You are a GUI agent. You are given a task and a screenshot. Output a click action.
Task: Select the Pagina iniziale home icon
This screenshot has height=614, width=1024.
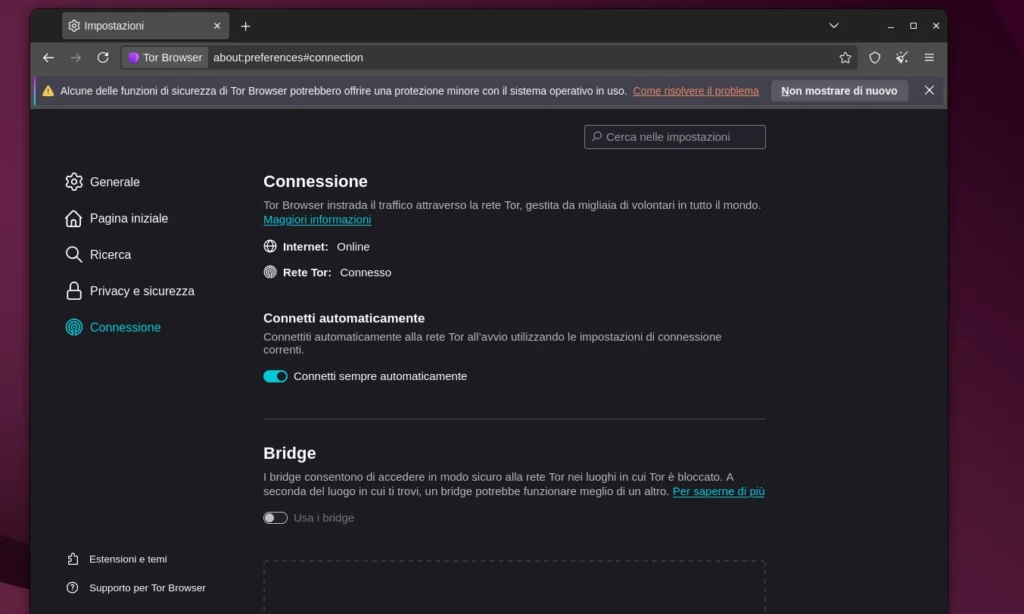[74, 218]
